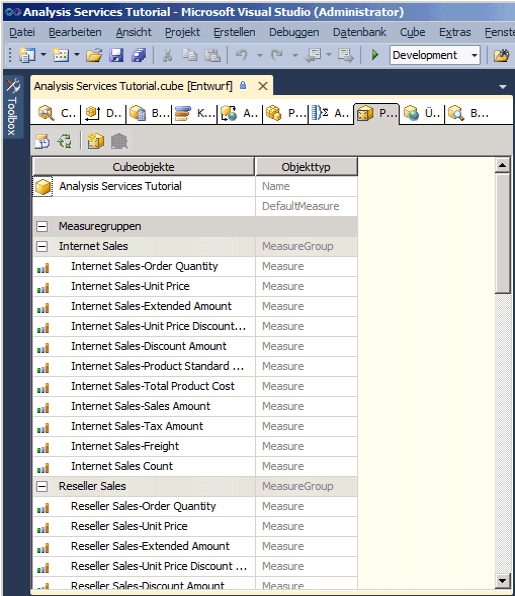This screenshot has width=515, height=596.
Task: Open the Datenbank menu
Action: tap(360, 32)
